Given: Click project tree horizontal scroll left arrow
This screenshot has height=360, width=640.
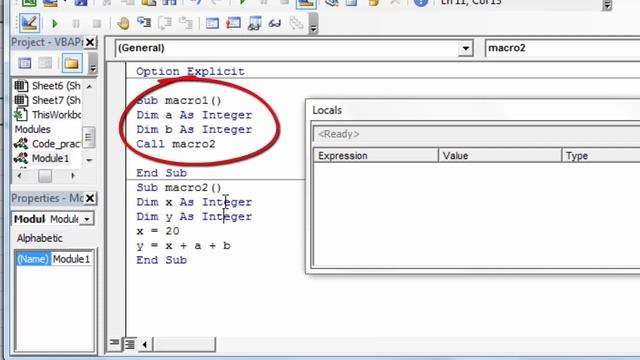Looking at the screenshot, I should pyautogui.click(x=20, y=176).
